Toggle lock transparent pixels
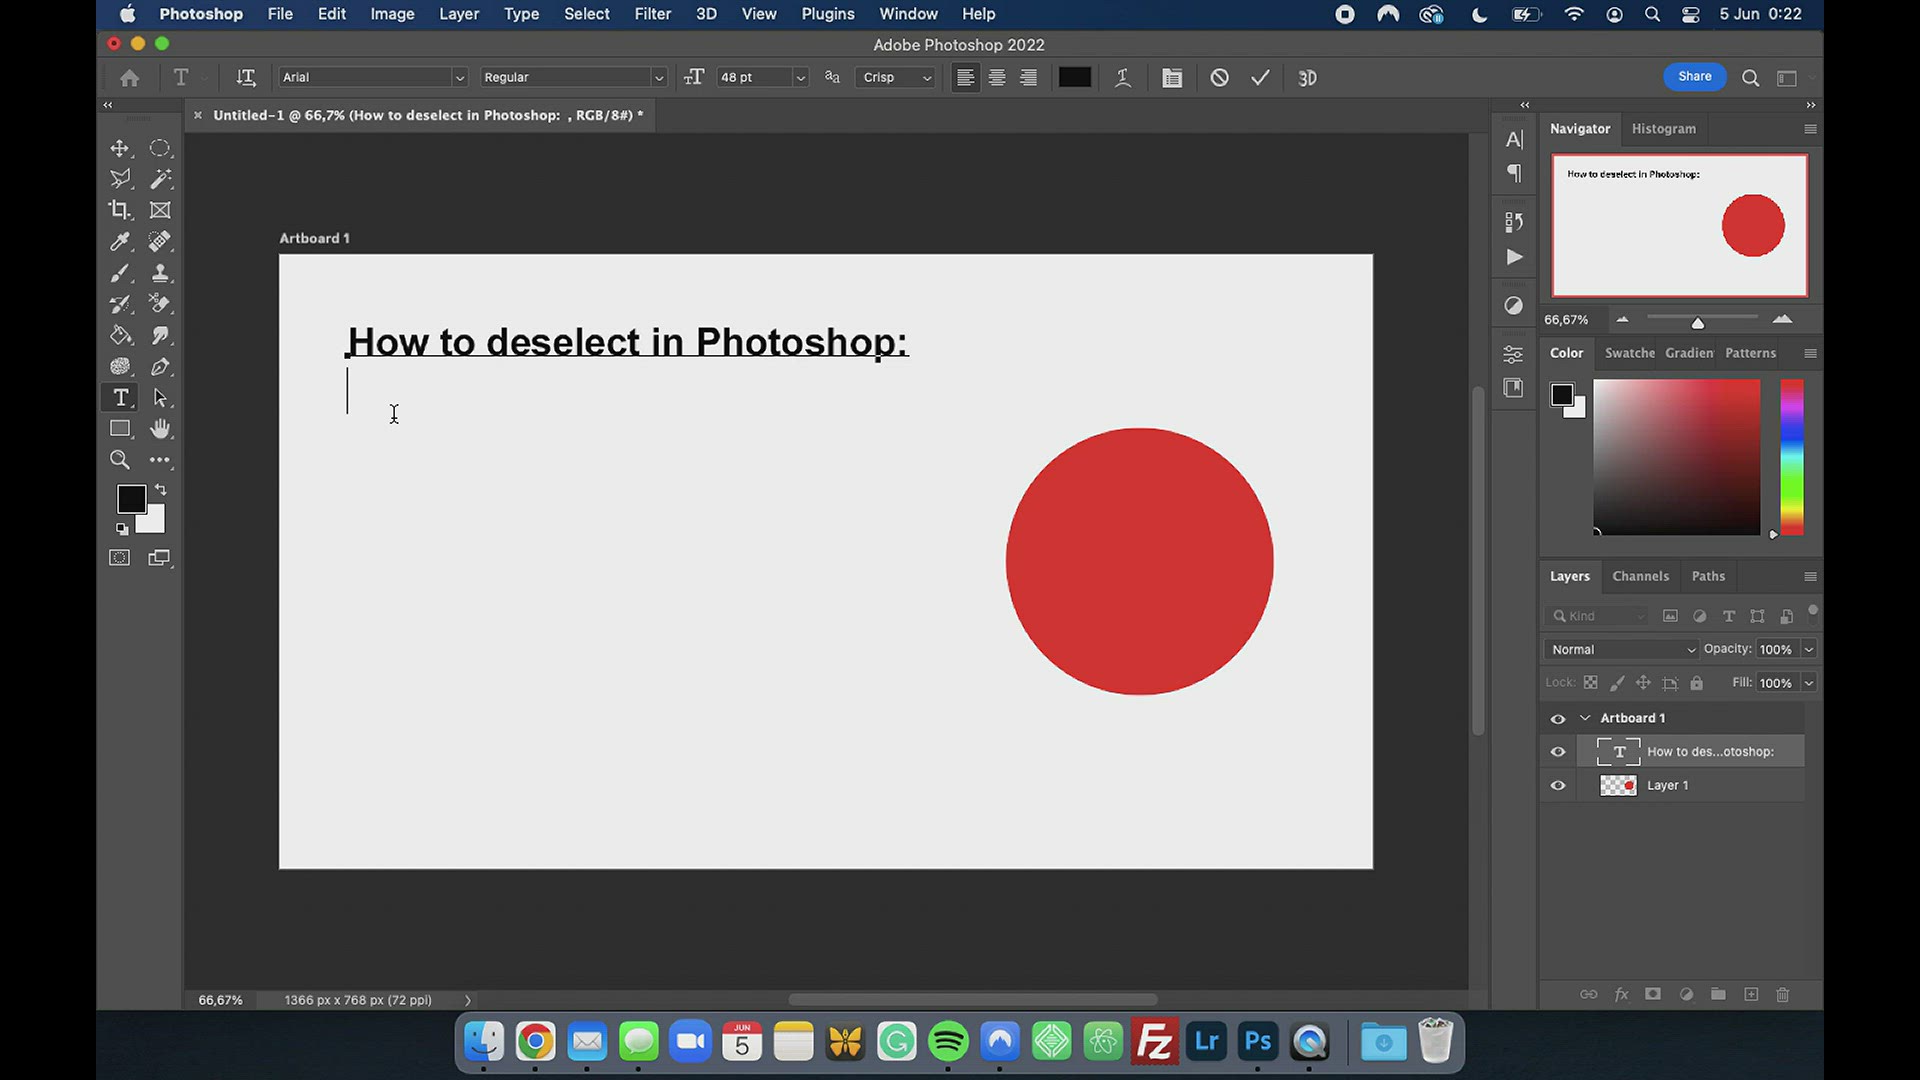Screen dimensions: 1920x1080 1590,683
